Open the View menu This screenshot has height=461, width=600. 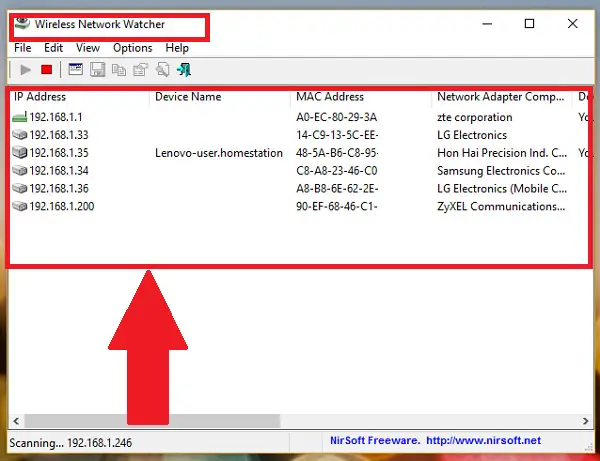[88, 48]
